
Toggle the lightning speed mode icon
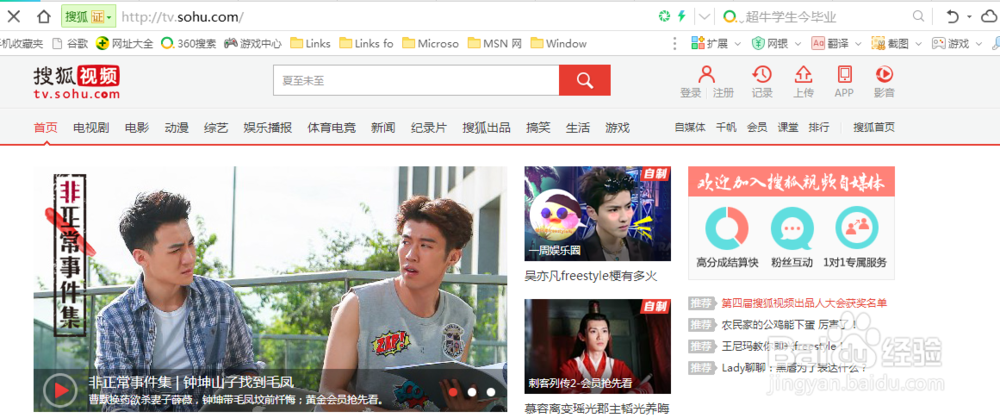coord(682,17)
